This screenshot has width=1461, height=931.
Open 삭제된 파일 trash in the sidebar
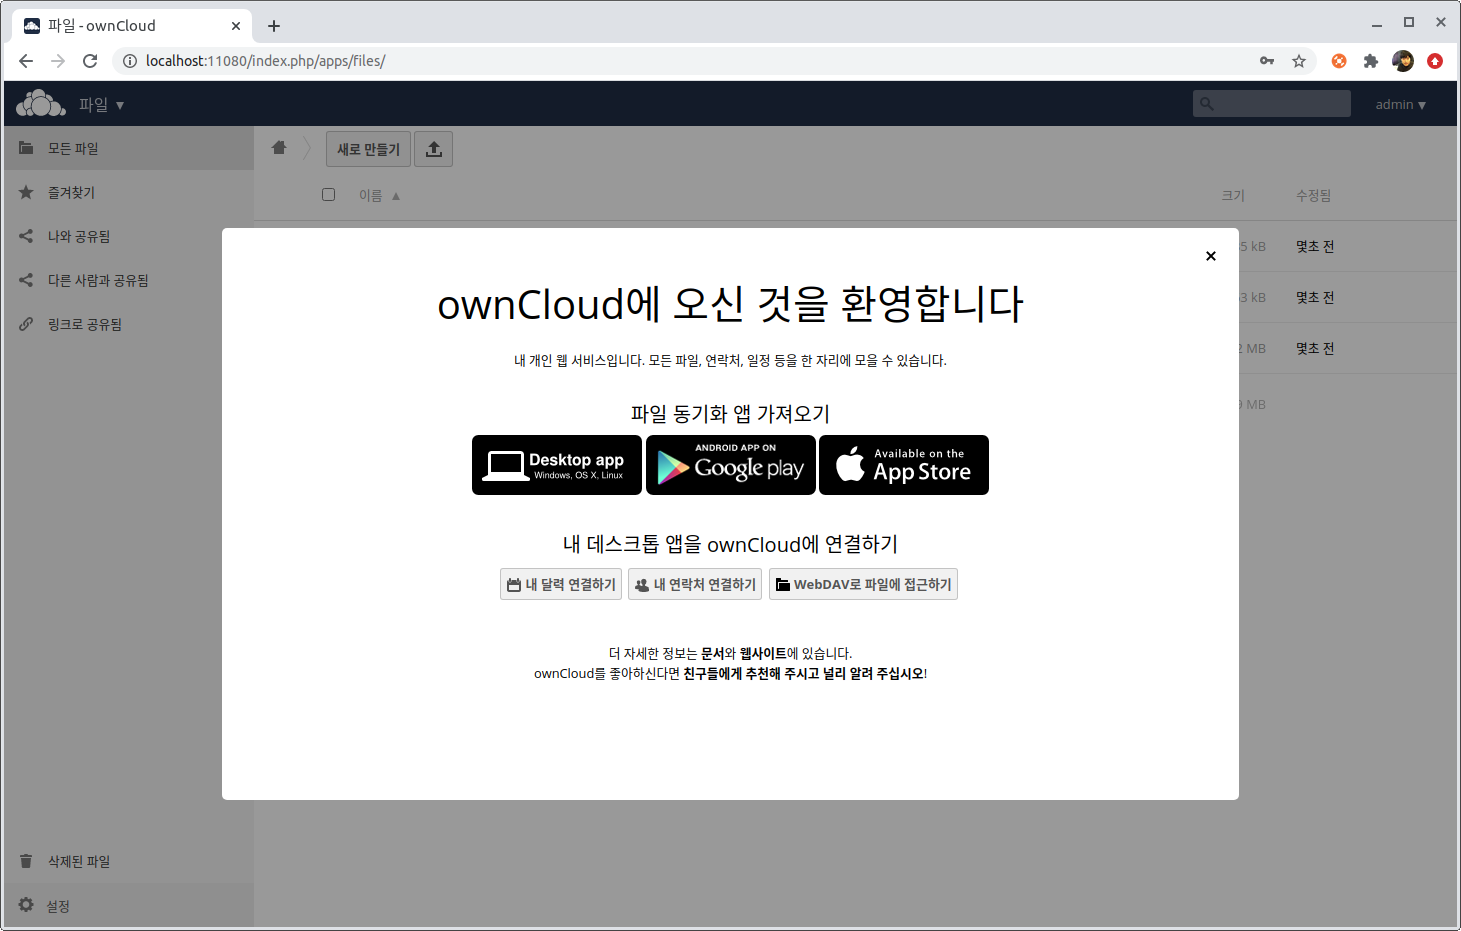tap(129, 861)
